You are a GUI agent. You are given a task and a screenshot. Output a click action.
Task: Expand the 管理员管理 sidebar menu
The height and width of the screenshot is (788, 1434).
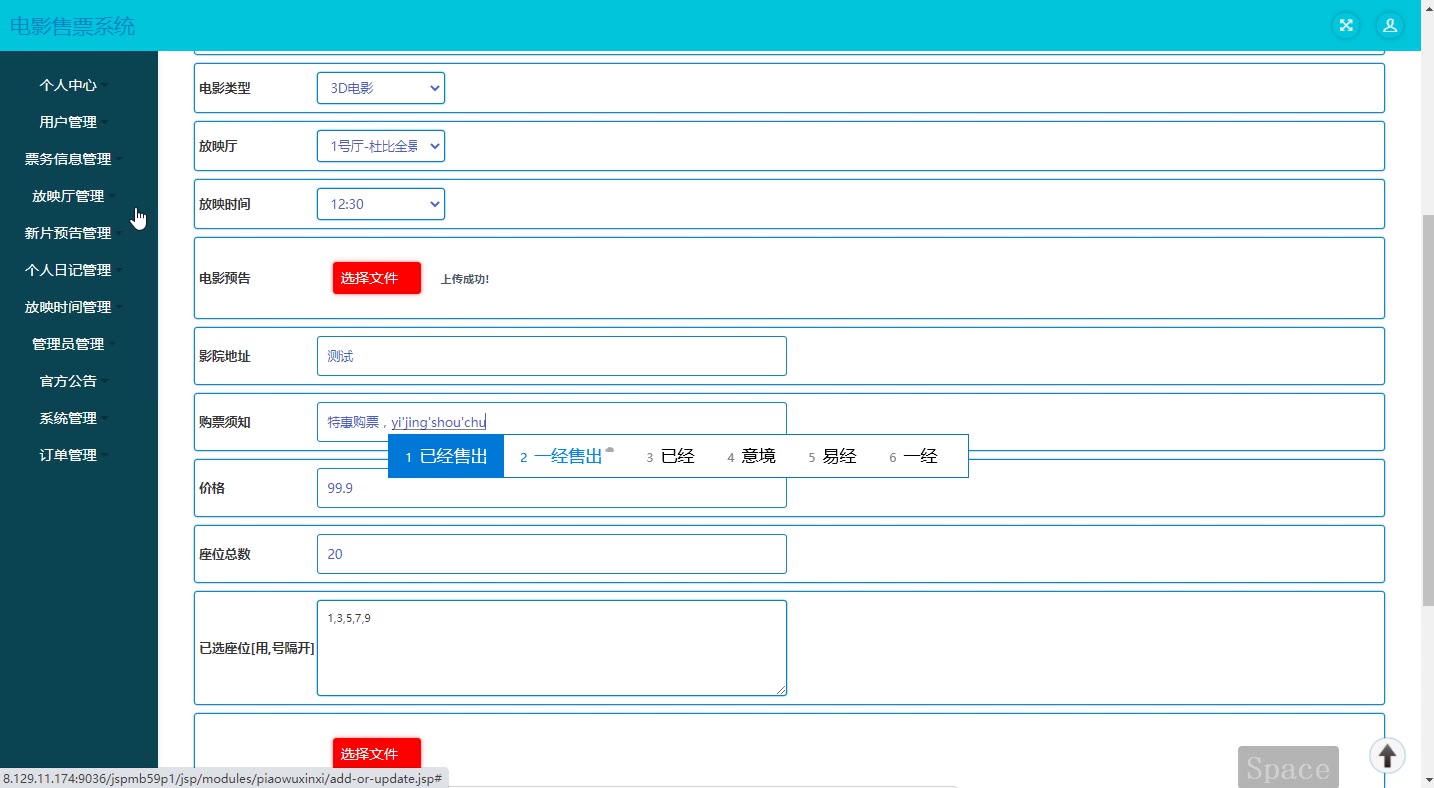[x=74, y=344]
